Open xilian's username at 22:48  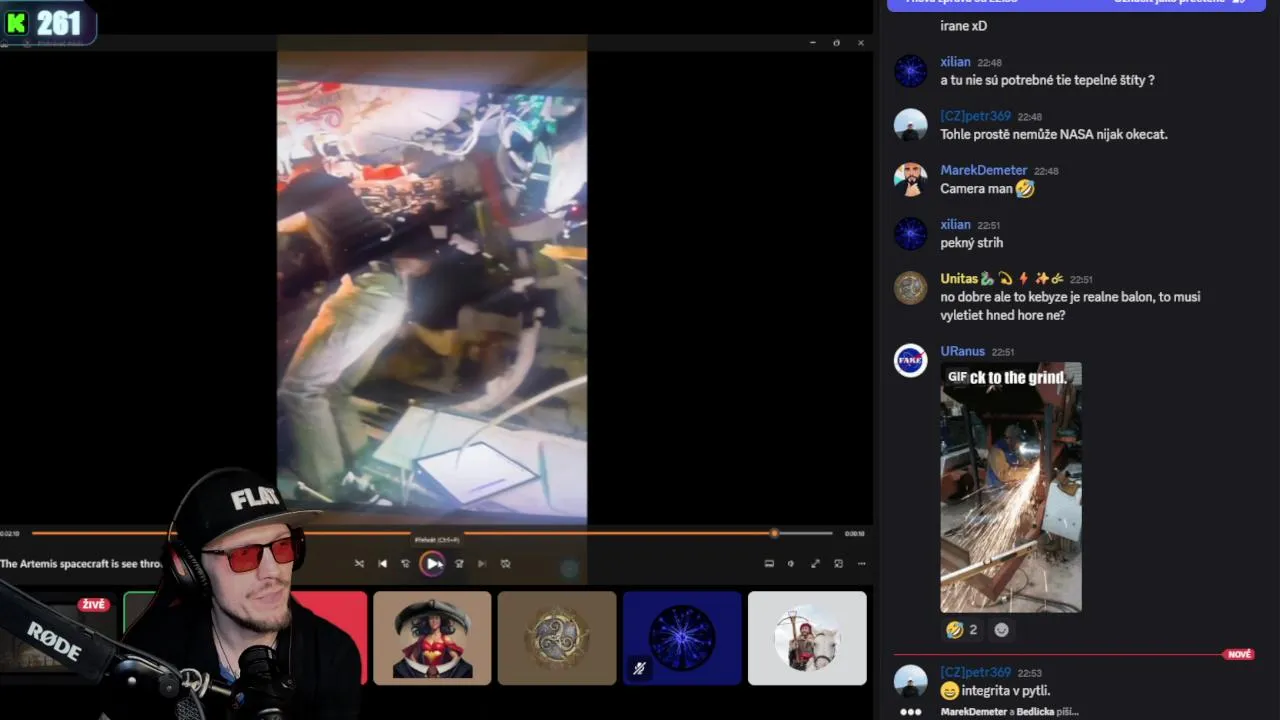956,62
